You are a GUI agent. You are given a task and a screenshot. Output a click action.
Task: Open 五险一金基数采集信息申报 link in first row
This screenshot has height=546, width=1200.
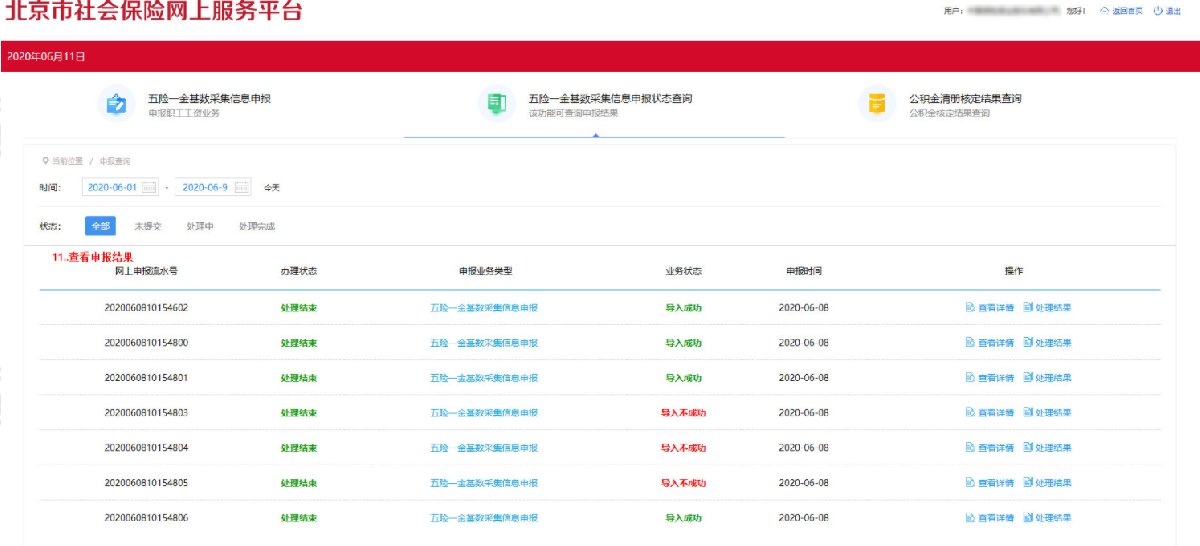pos(484,308)
